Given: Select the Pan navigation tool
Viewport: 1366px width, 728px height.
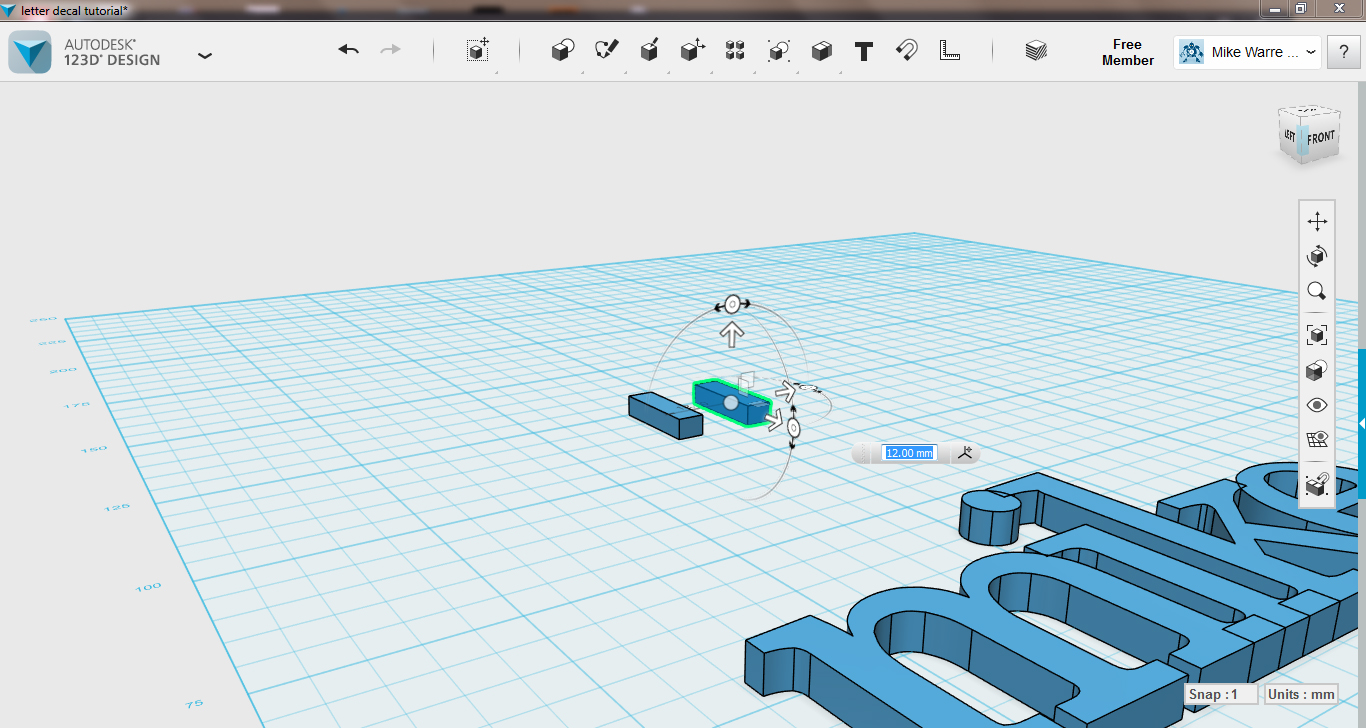Looking at the screenshot, I should 1317,221.
